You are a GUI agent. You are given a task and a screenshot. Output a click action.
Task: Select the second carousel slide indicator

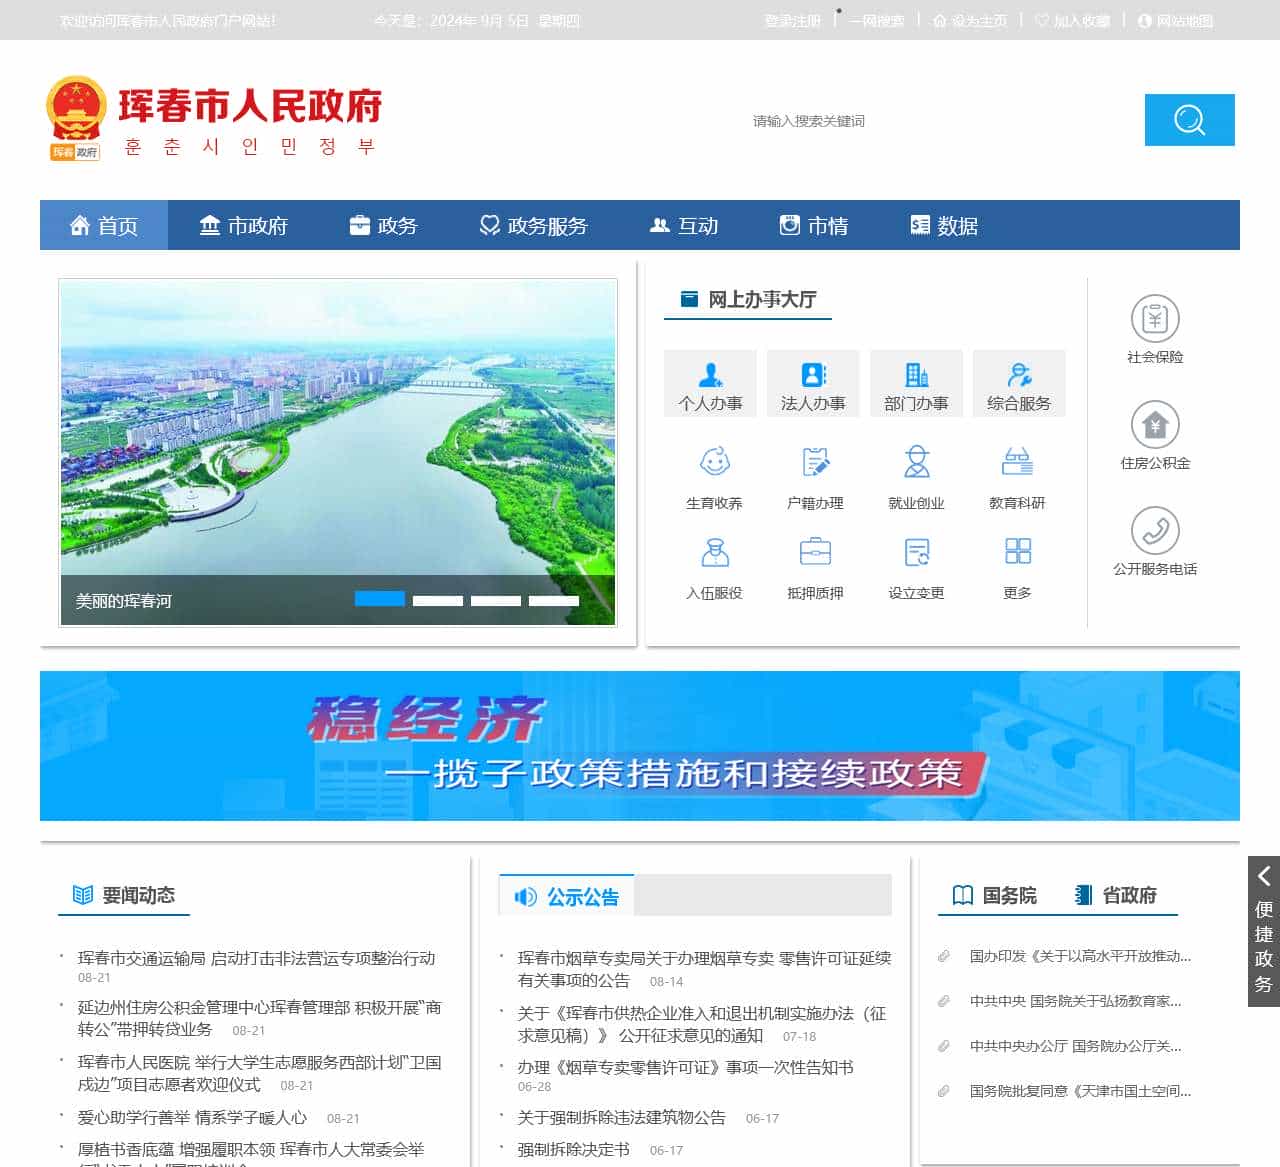coord(438,601)
